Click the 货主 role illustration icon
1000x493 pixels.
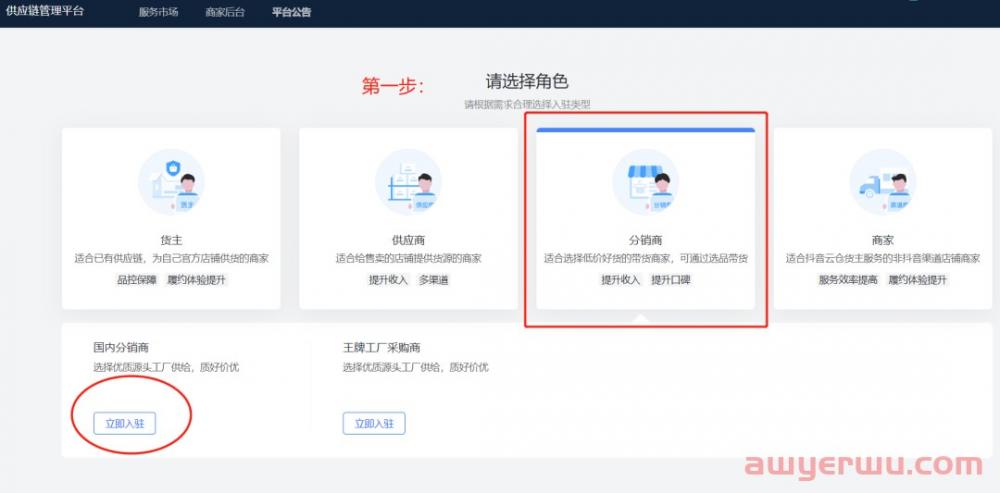[x=171, y=183]
